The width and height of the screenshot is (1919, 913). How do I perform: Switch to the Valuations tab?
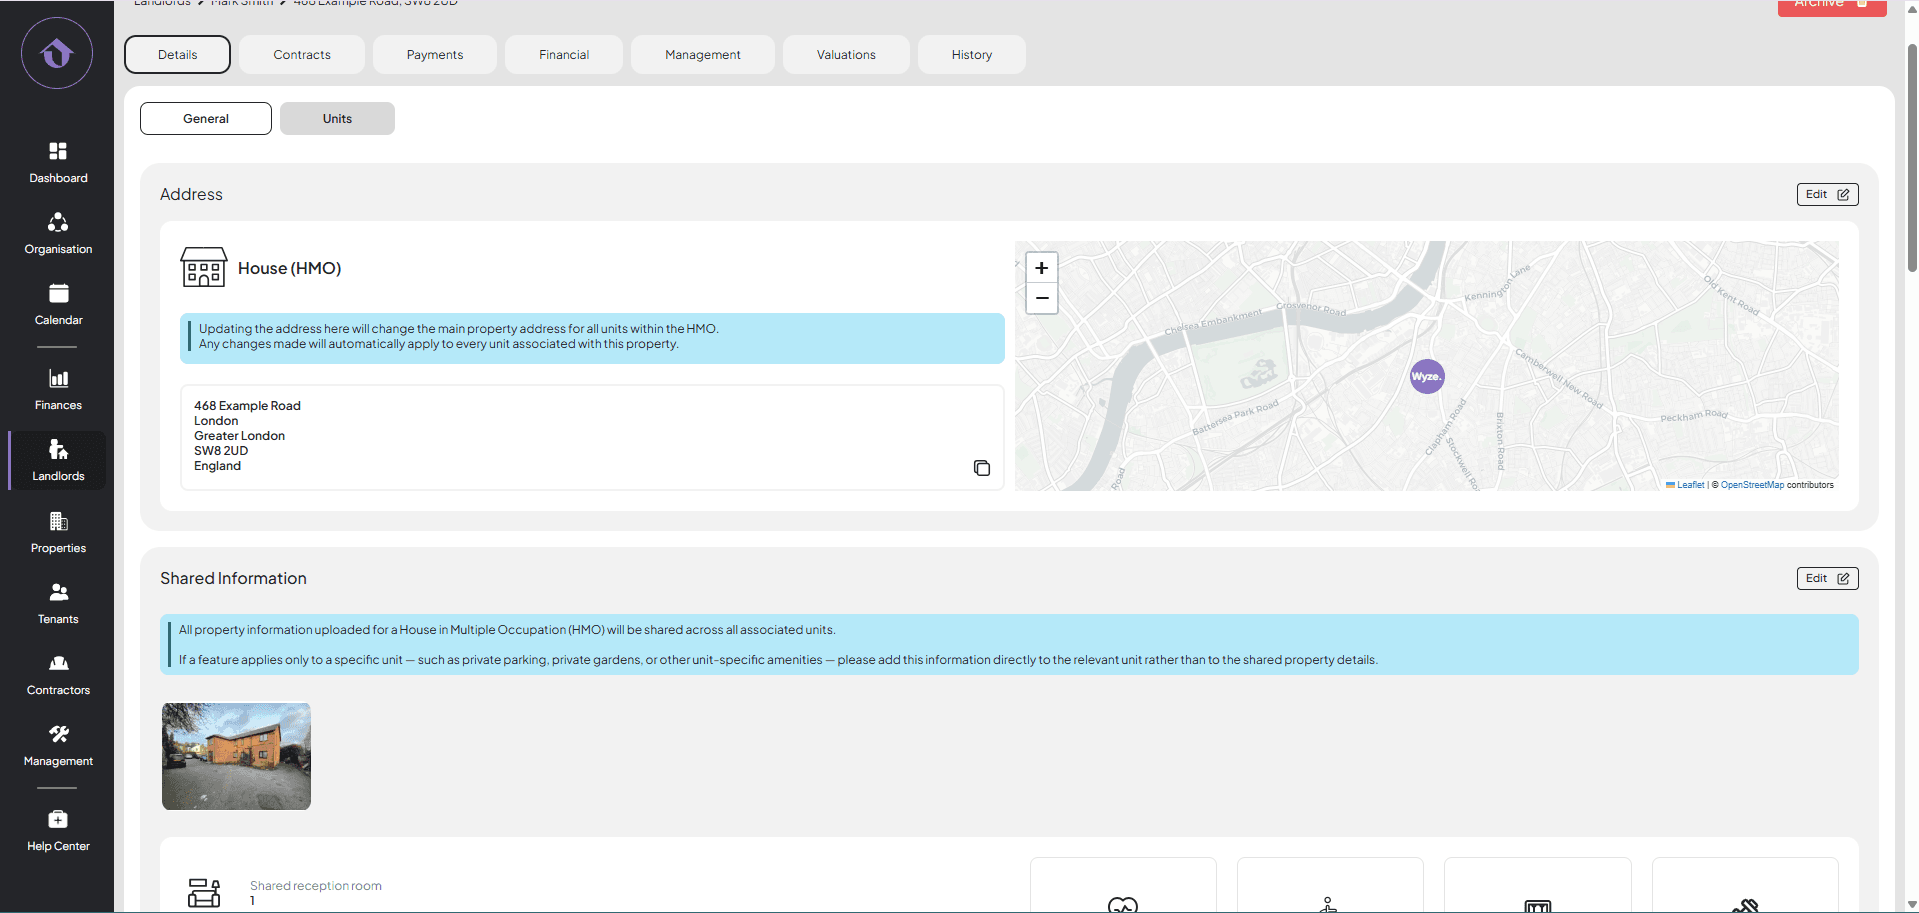pyautogui.click(x=846, y=55)
